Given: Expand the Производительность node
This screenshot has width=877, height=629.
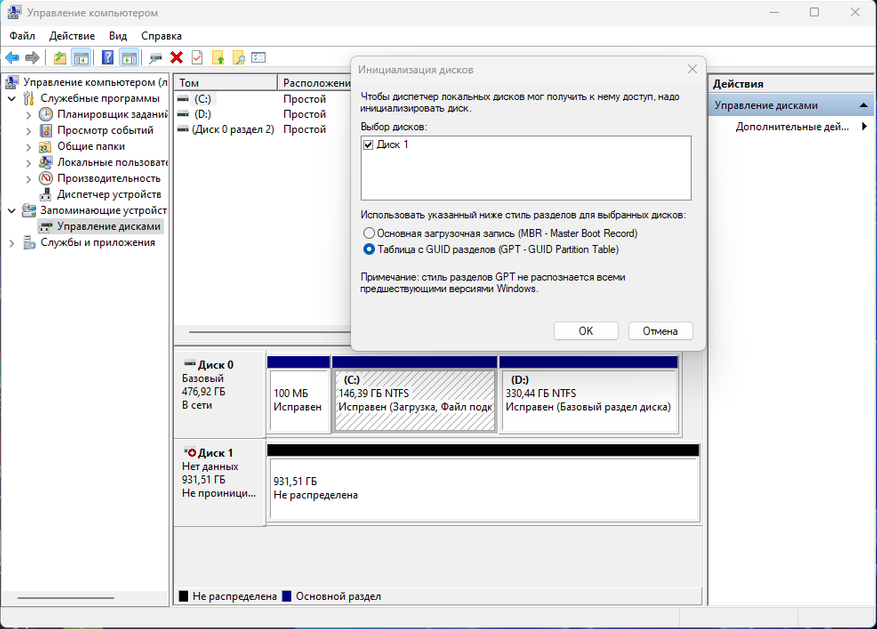Looking at the screenshot, I should [29, 178].
